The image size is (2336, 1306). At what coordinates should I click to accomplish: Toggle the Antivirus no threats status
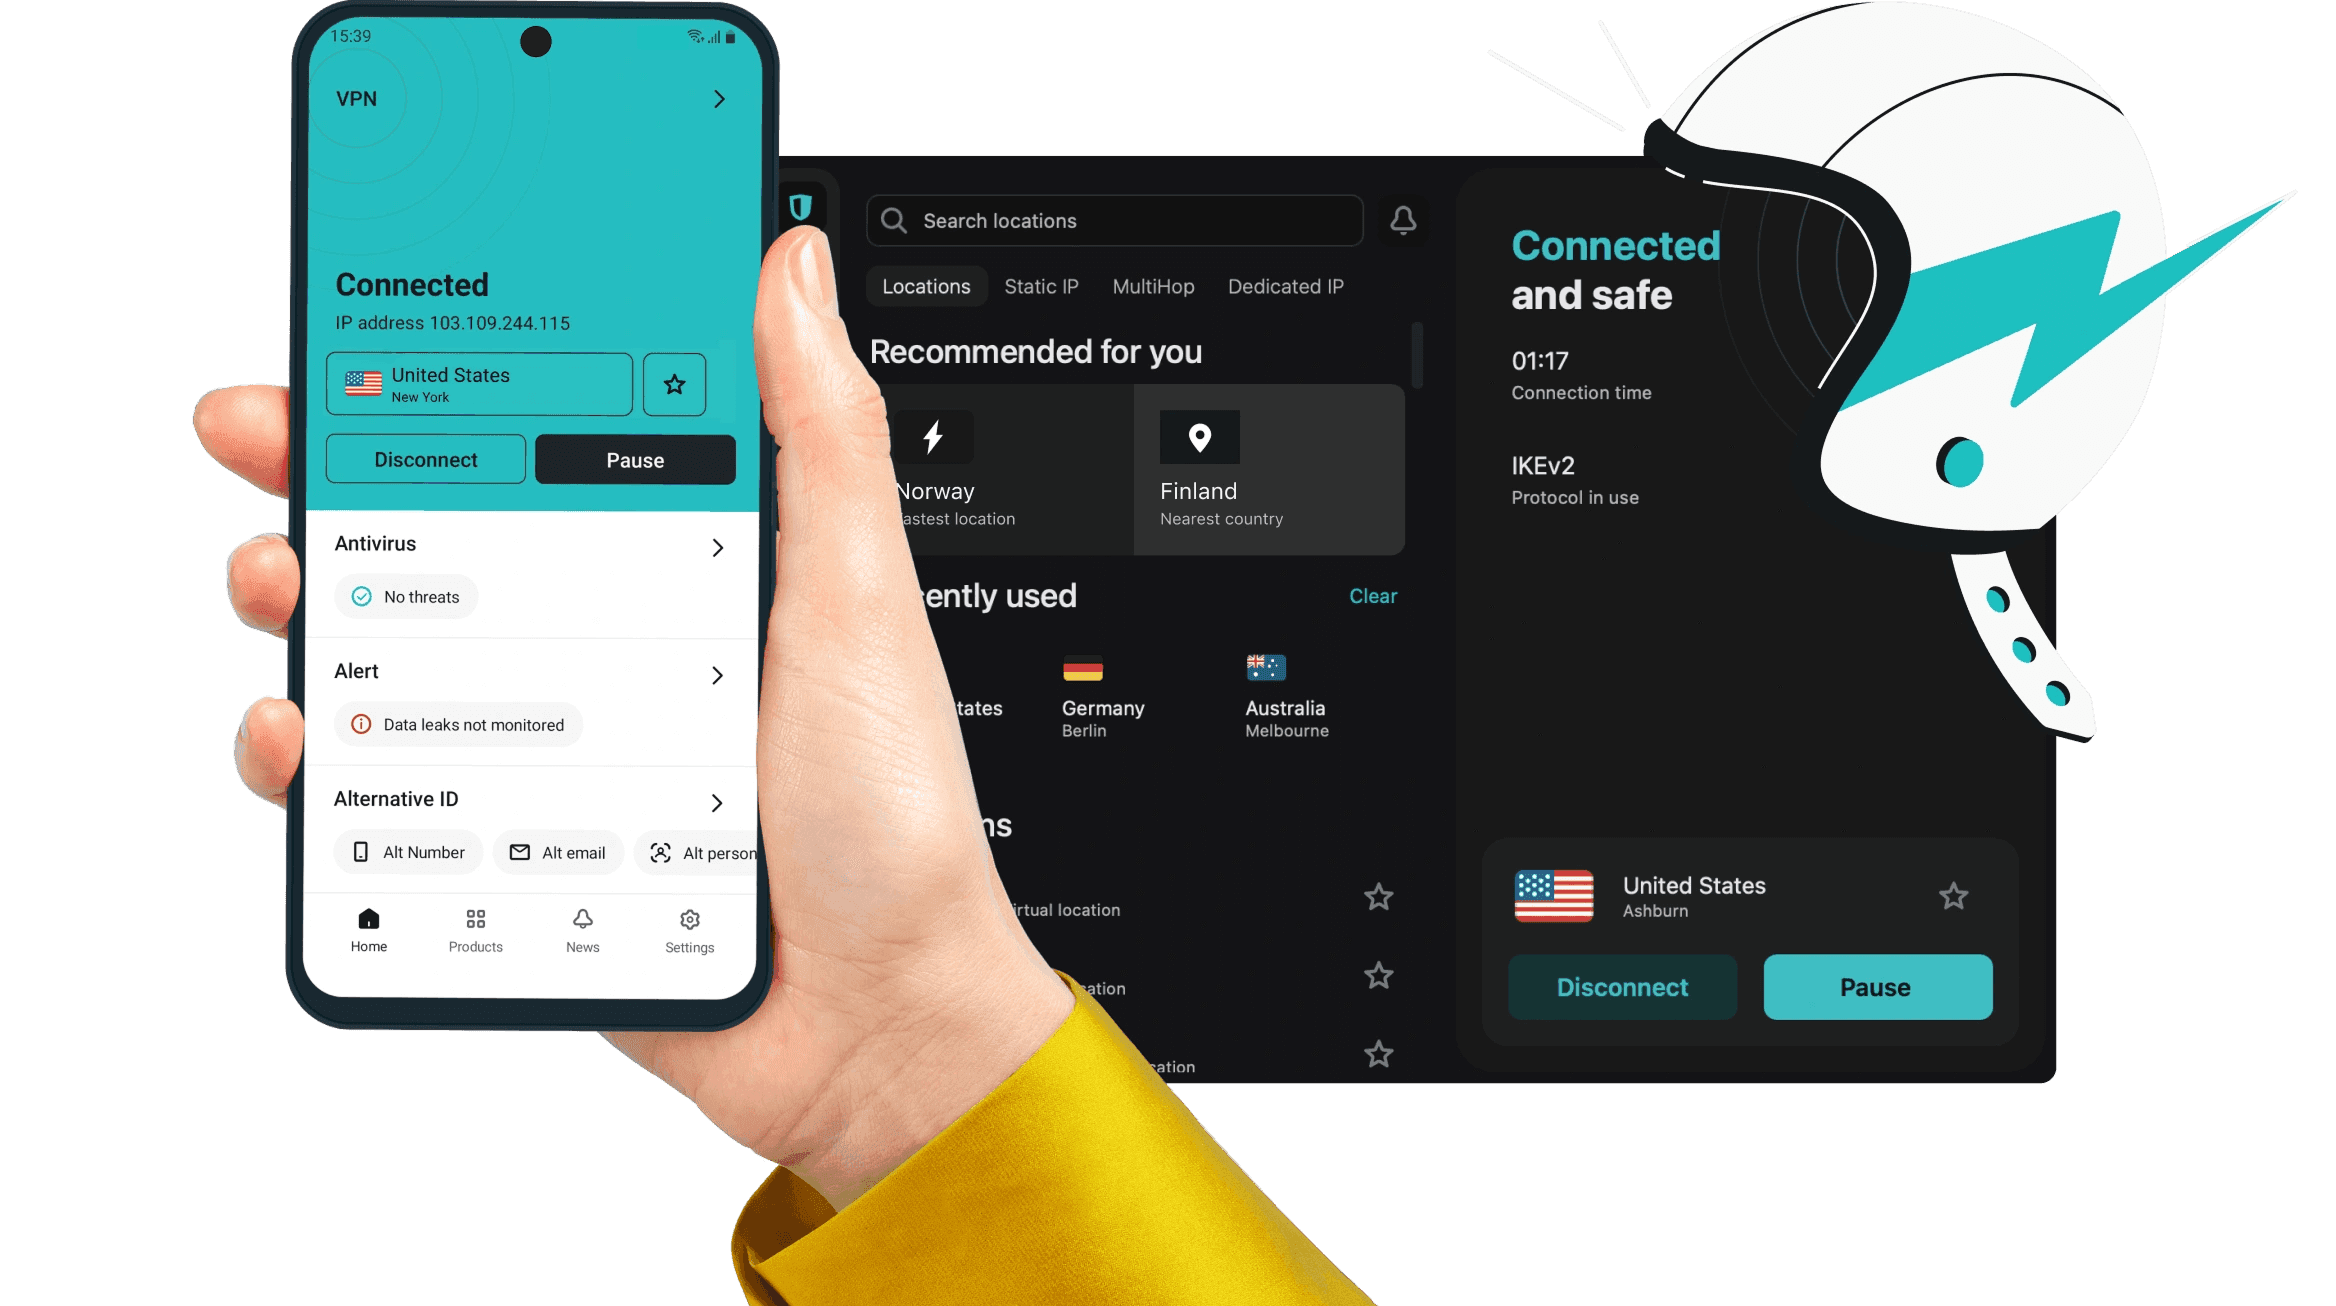point(406,597)
